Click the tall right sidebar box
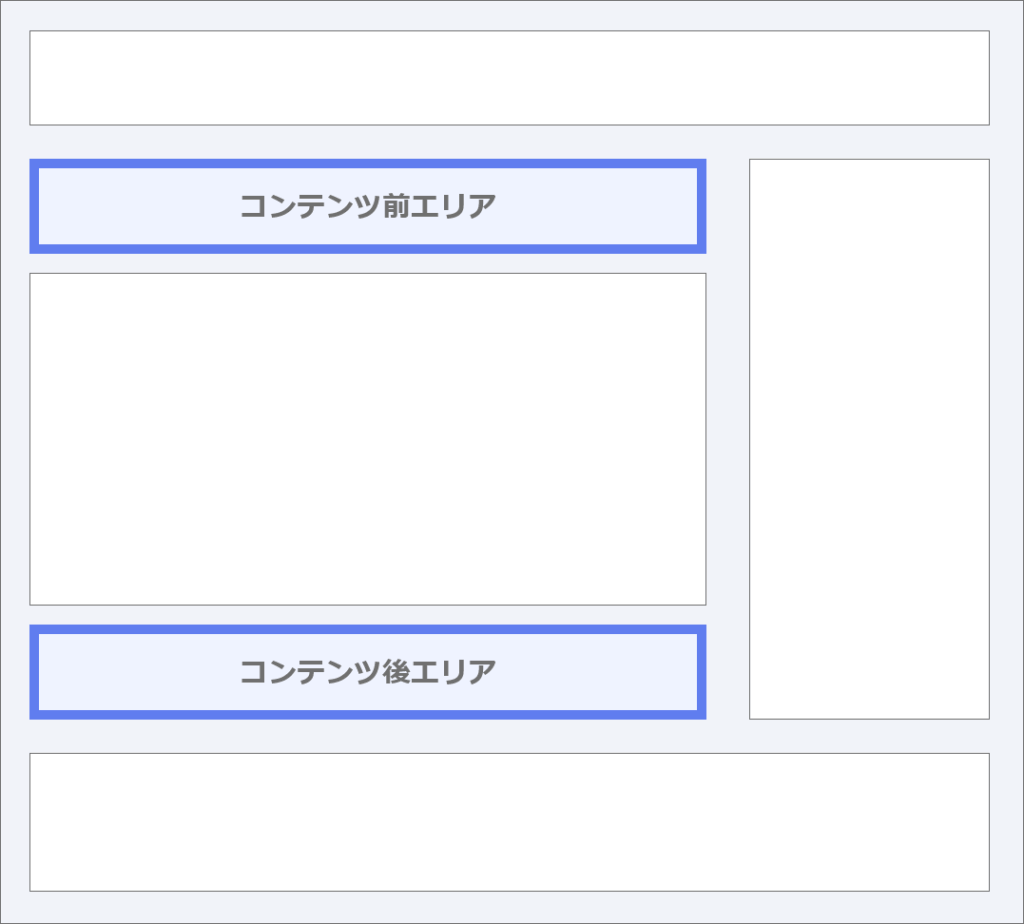The height and width of the screenshot is (924, 1024). pos(869,438)
